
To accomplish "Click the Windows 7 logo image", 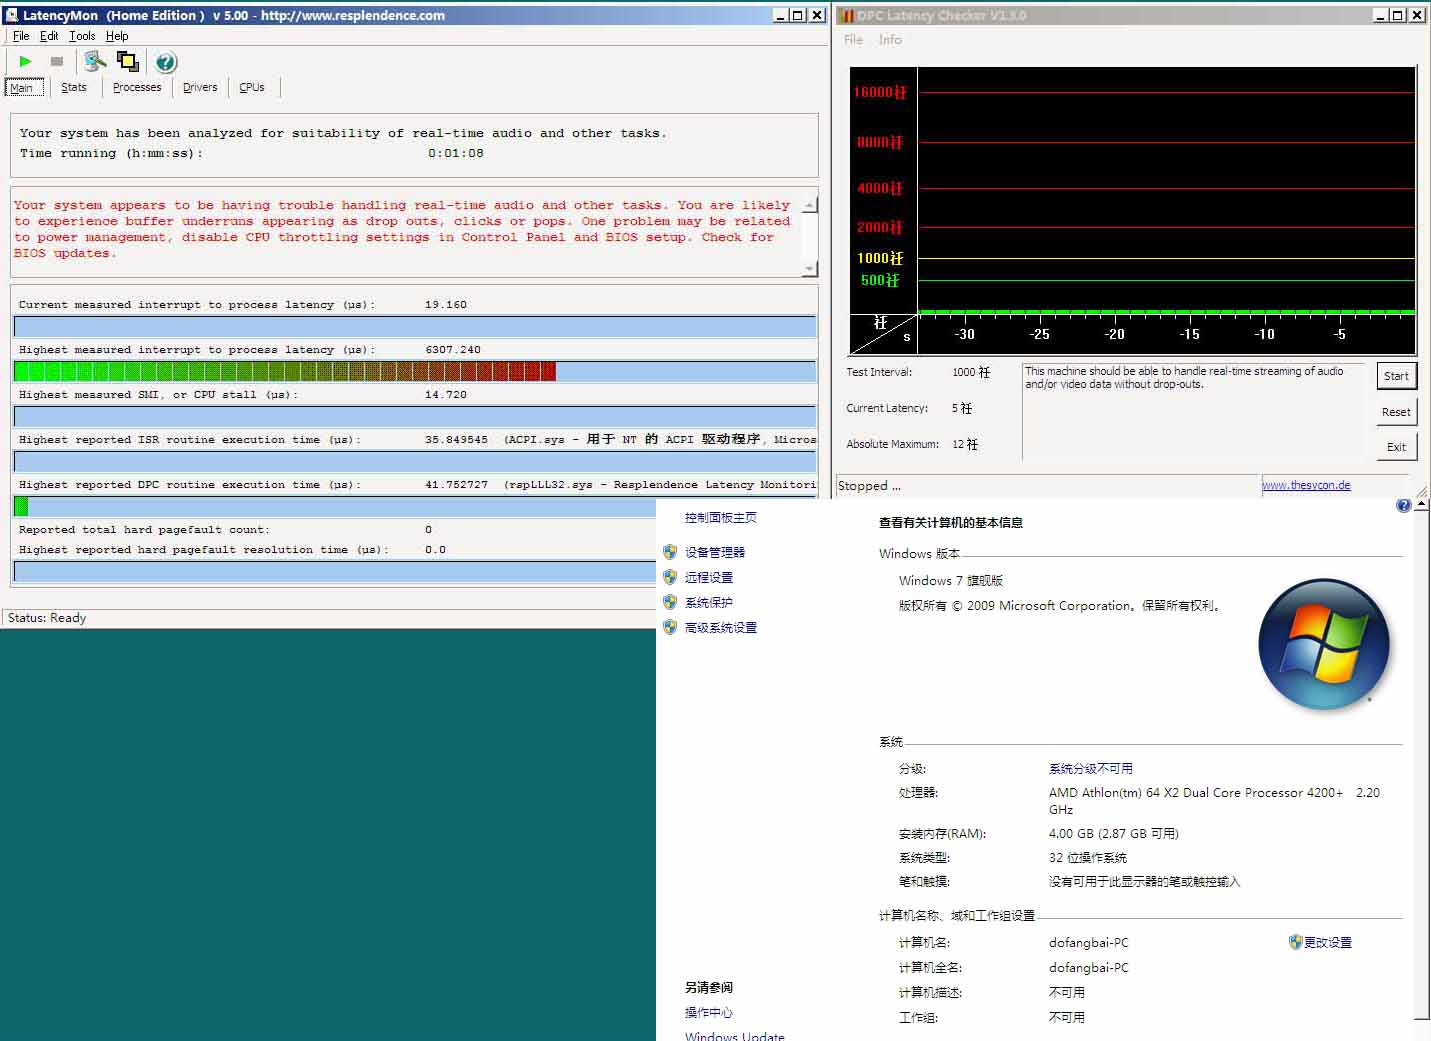I will tap(1324, 644).
